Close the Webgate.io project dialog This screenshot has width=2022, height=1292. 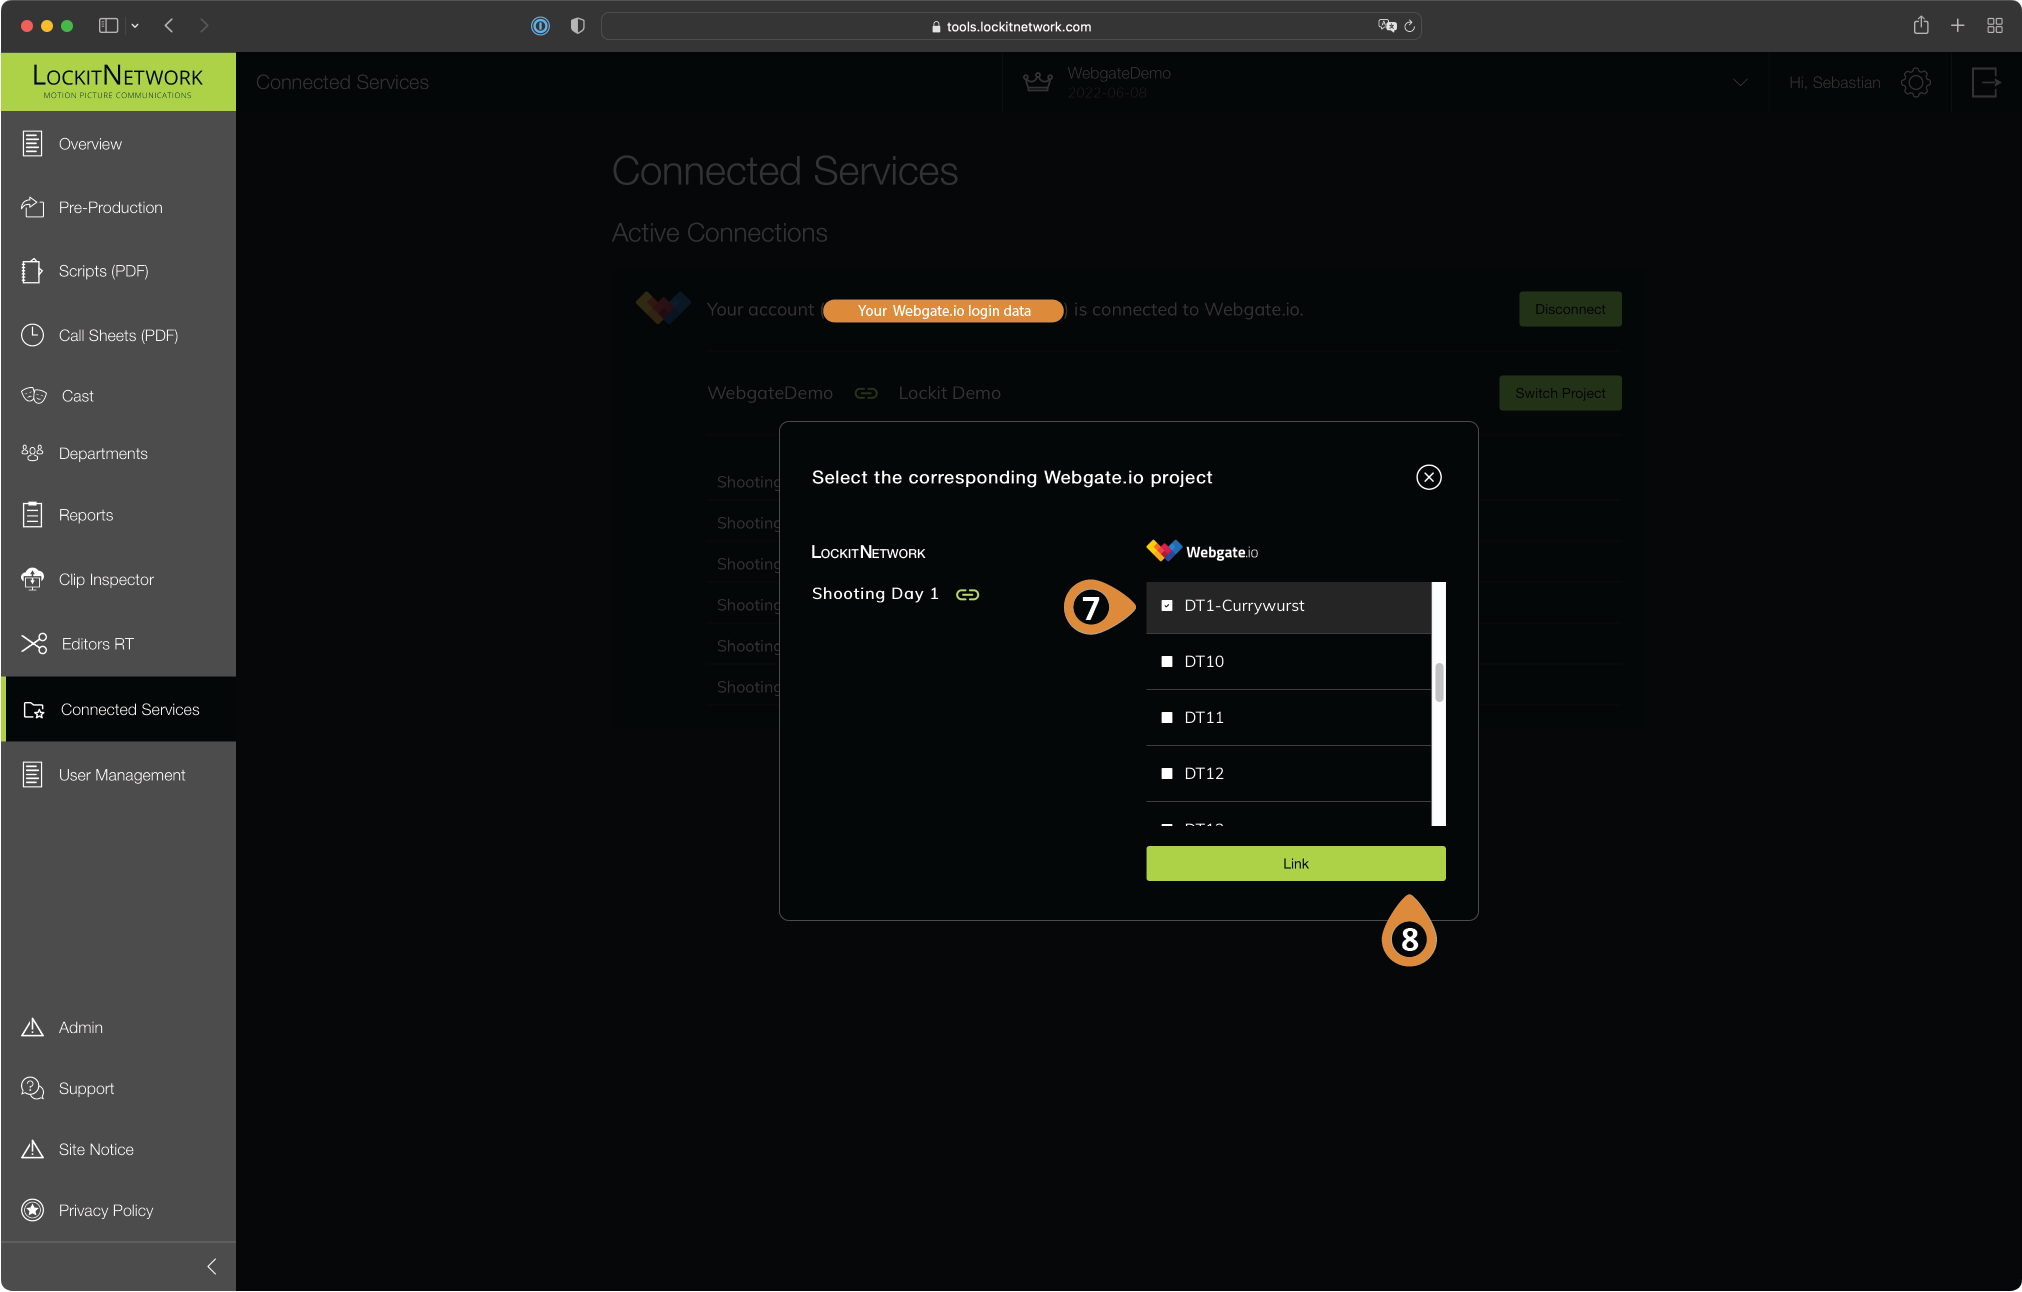tap(1429, 477)
